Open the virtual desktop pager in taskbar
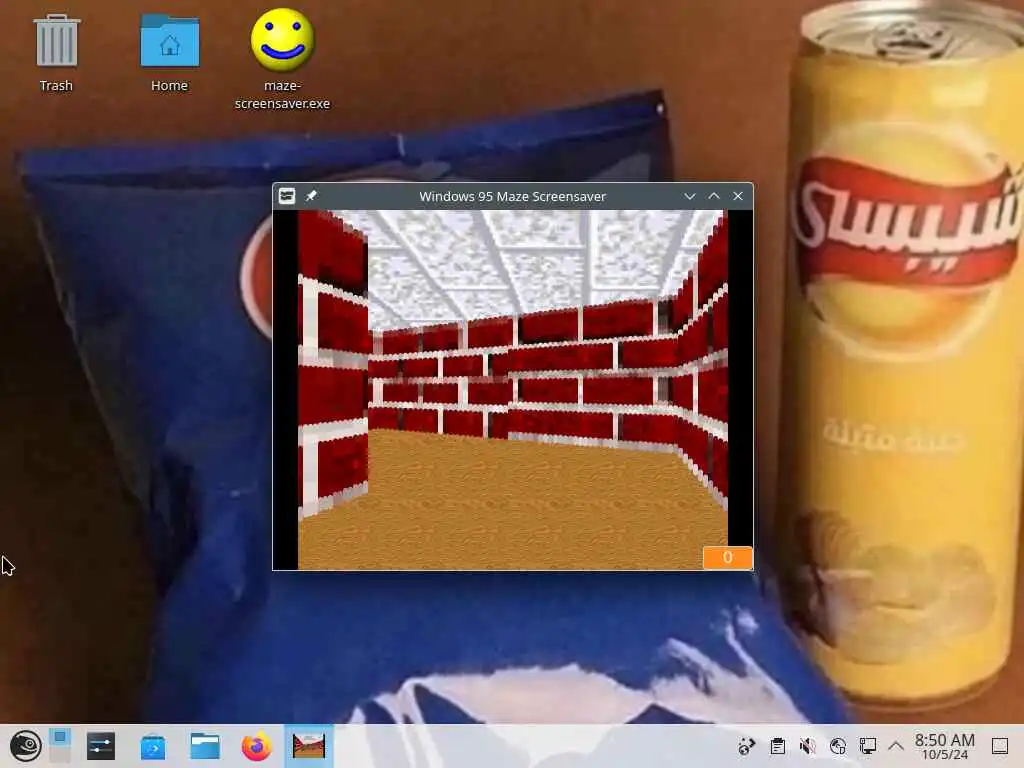 [x=60, y=746]
